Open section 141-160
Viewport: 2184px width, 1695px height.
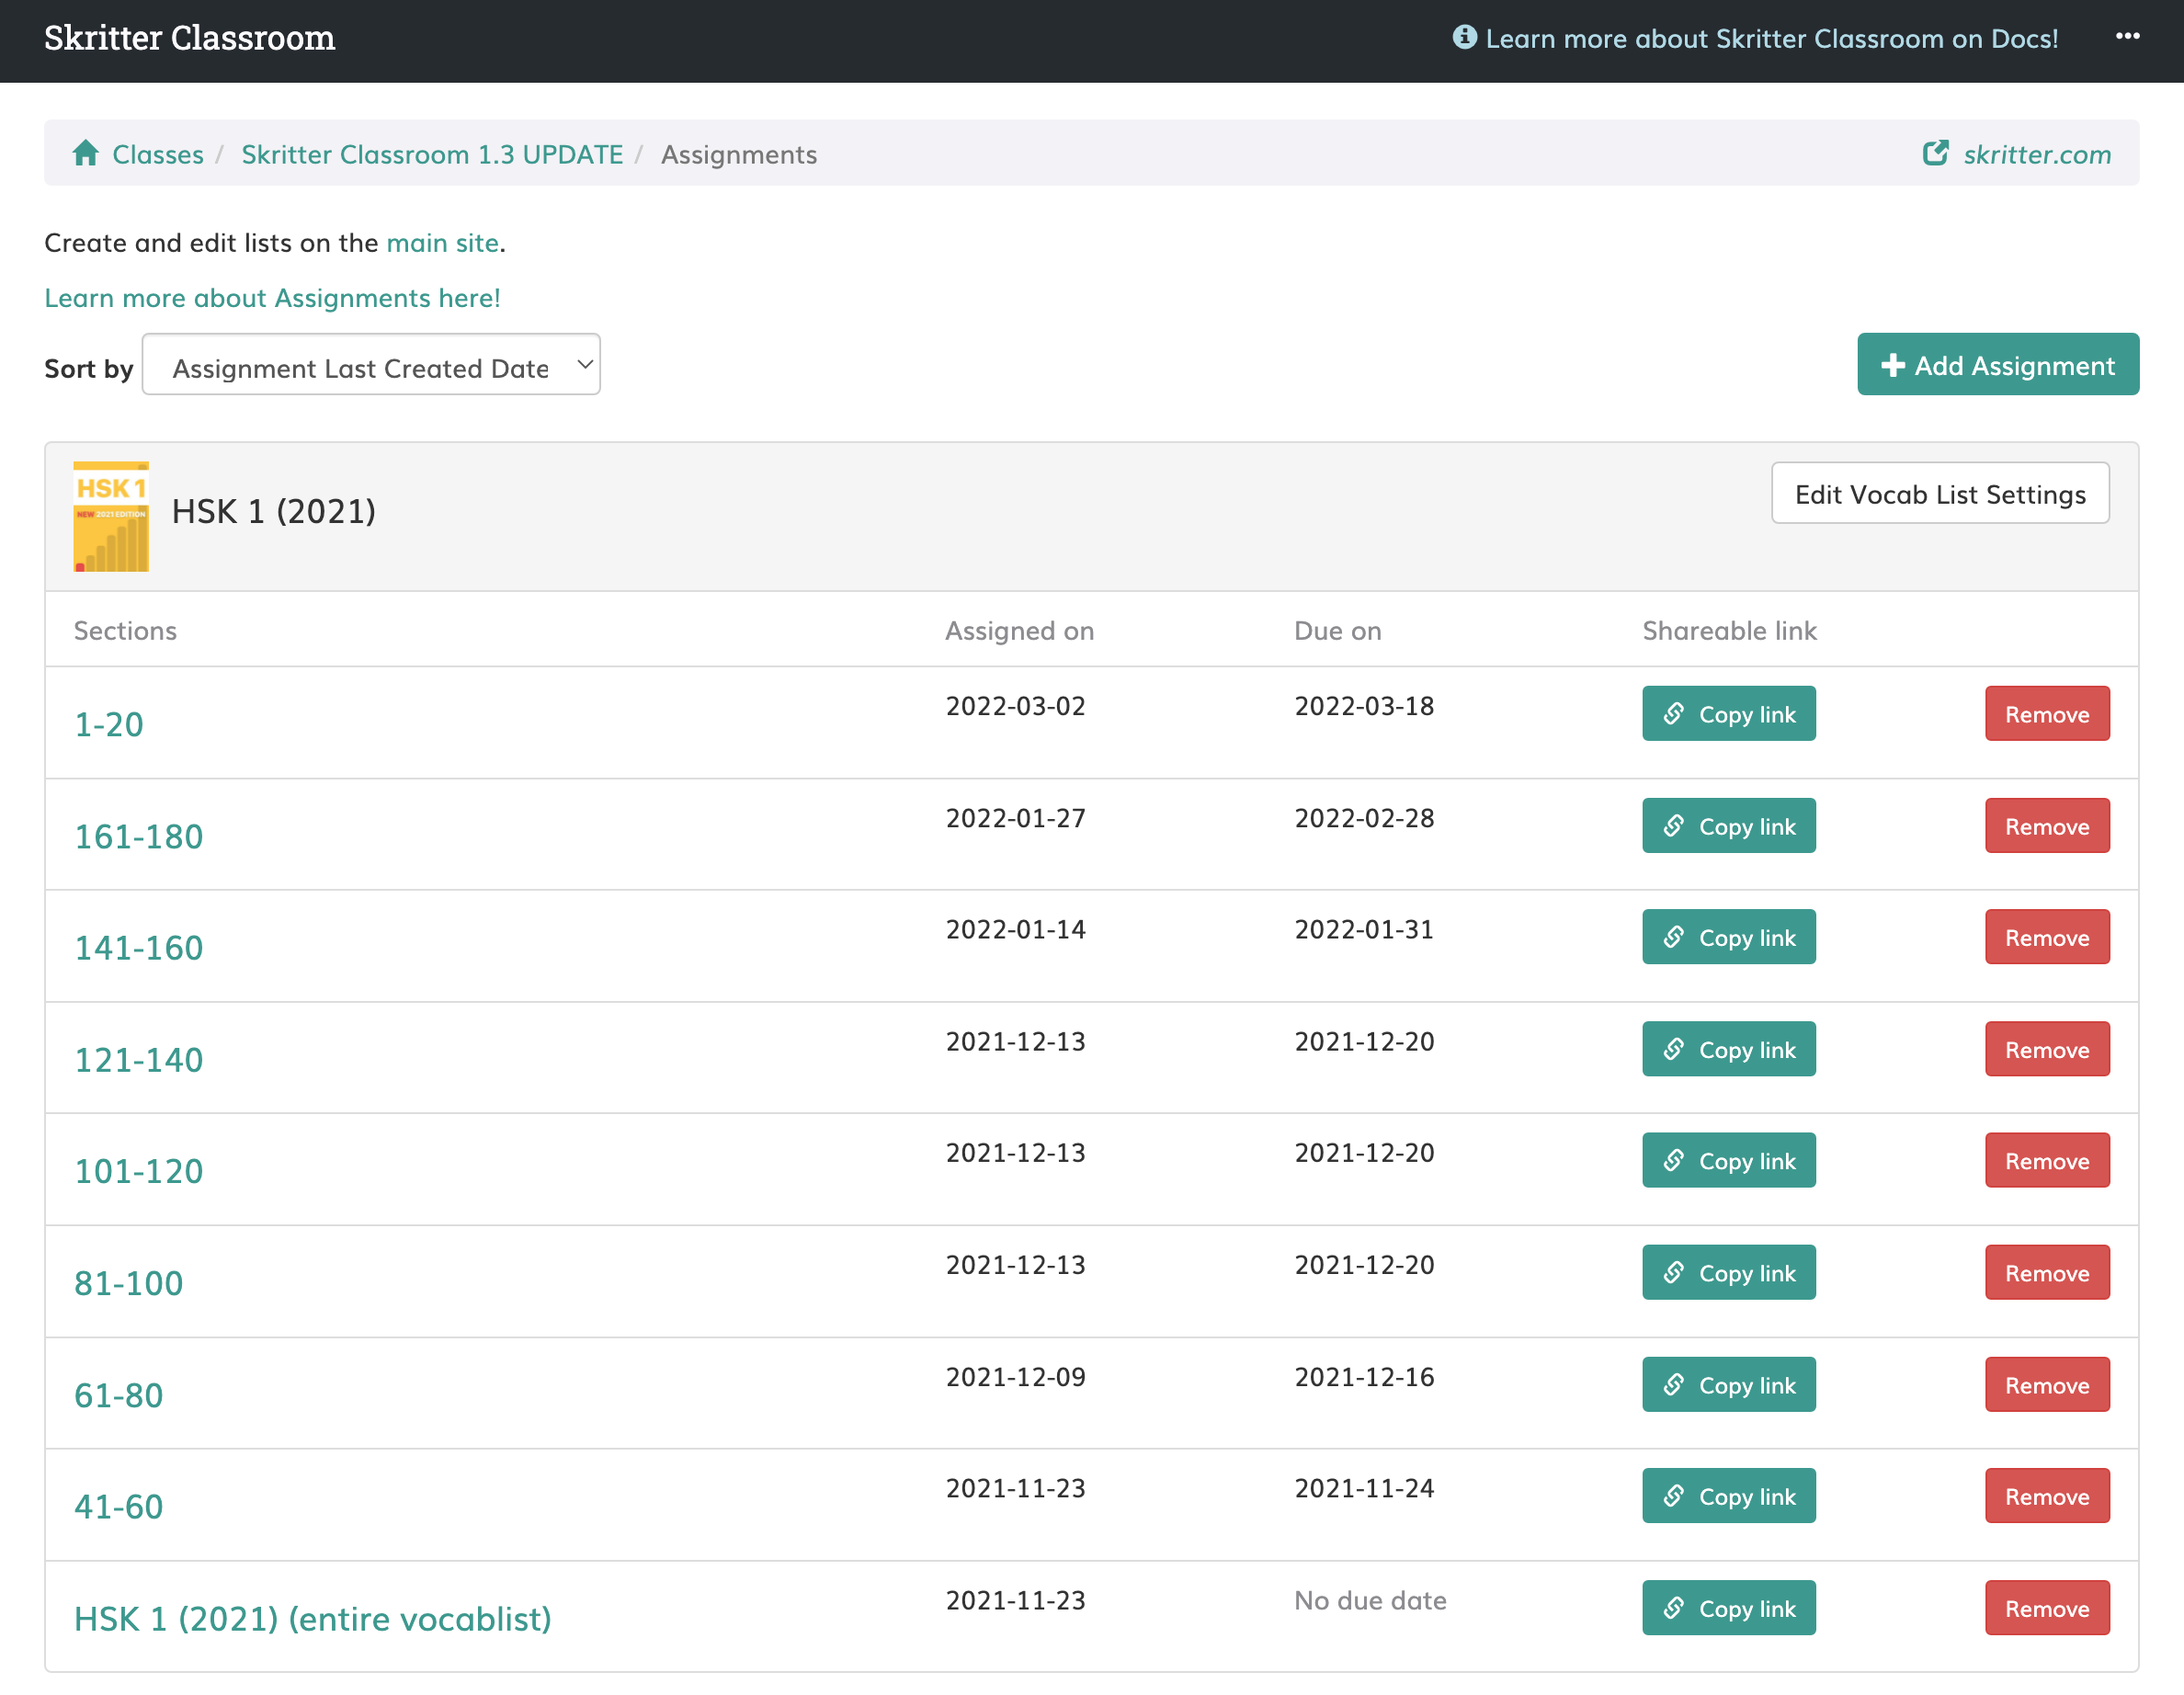pyautogui.click(x=139, y=947)
